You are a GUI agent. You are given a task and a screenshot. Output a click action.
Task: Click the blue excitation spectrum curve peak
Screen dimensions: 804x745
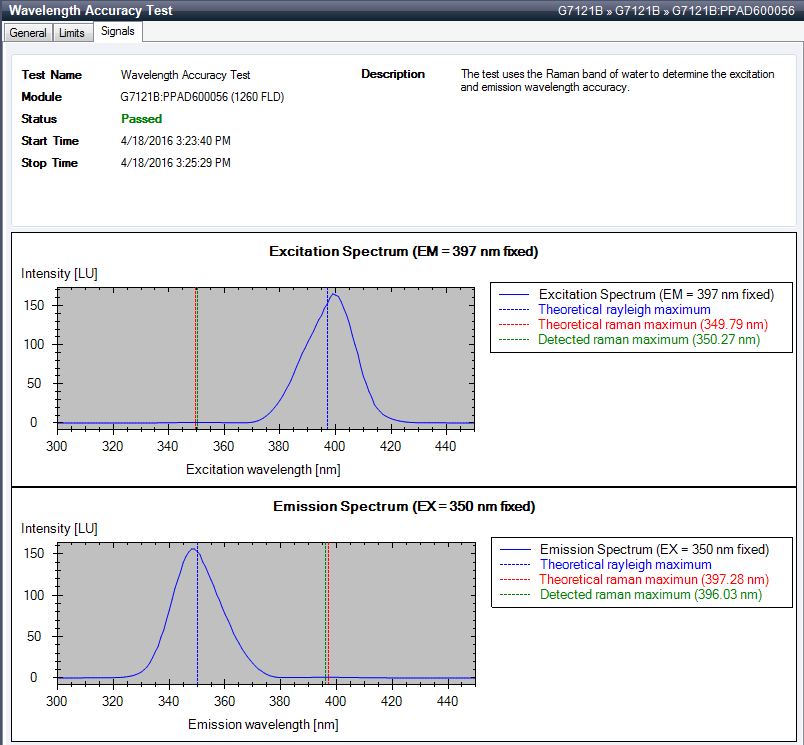point(335,296)
